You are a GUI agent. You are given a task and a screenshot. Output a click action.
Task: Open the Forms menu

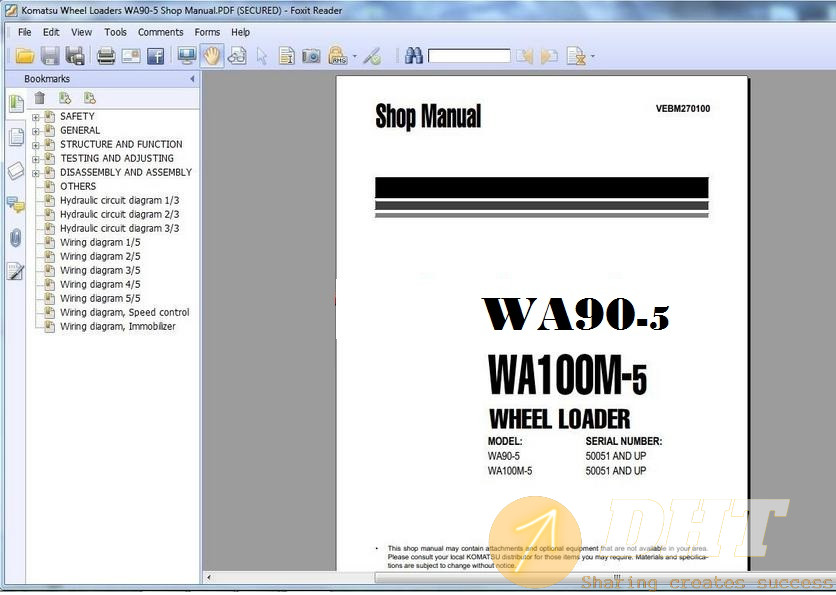point(207,32)
